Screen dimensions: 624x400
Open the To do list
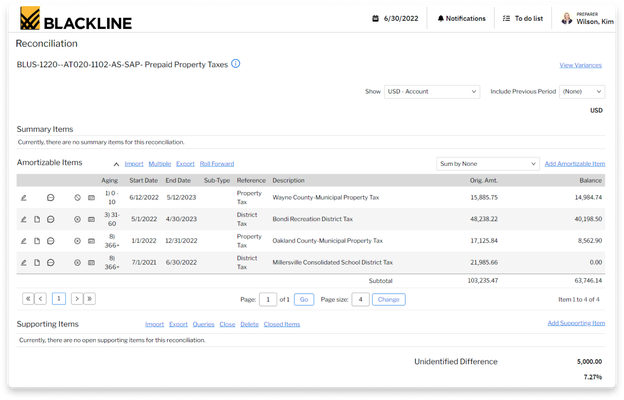[522, 18]
